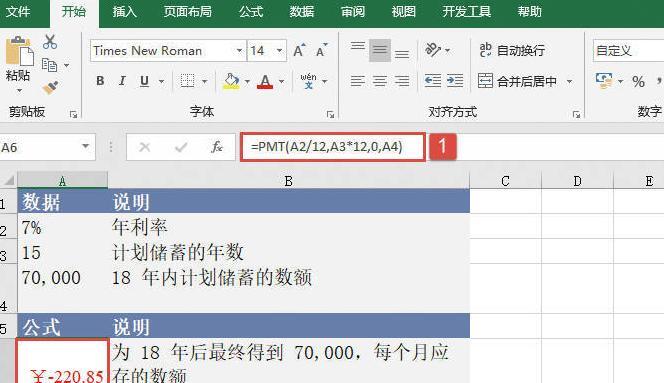Toggle underline formatting
The width and height of the screenshot is (664, 383).
pyautogui.click(x=144, y=80)
